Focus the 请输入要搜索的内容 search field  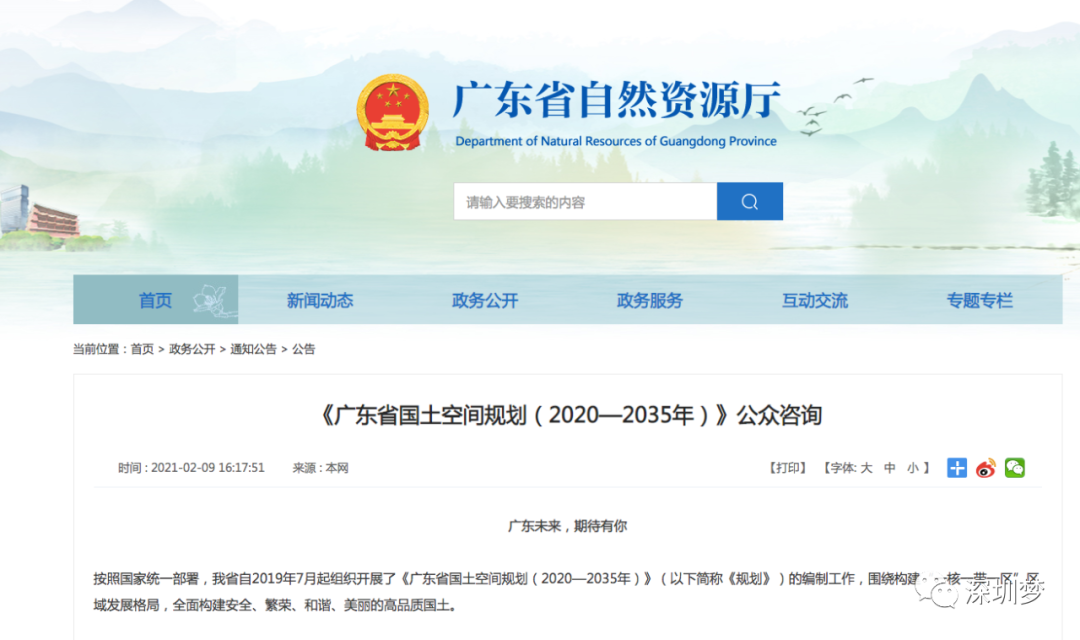585,202
